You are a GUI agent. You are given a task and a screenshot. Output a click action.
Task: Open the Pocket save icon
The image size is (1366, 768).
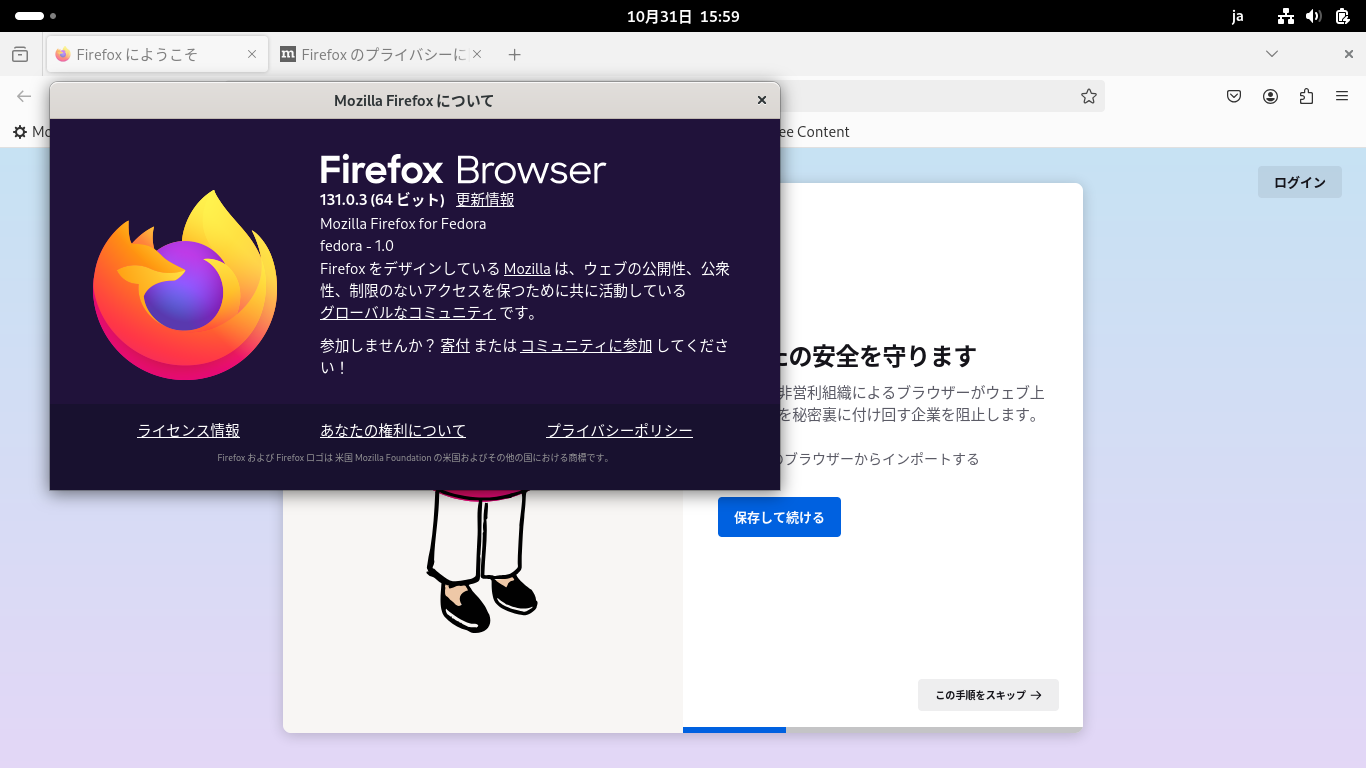[x=1234, y=96]
